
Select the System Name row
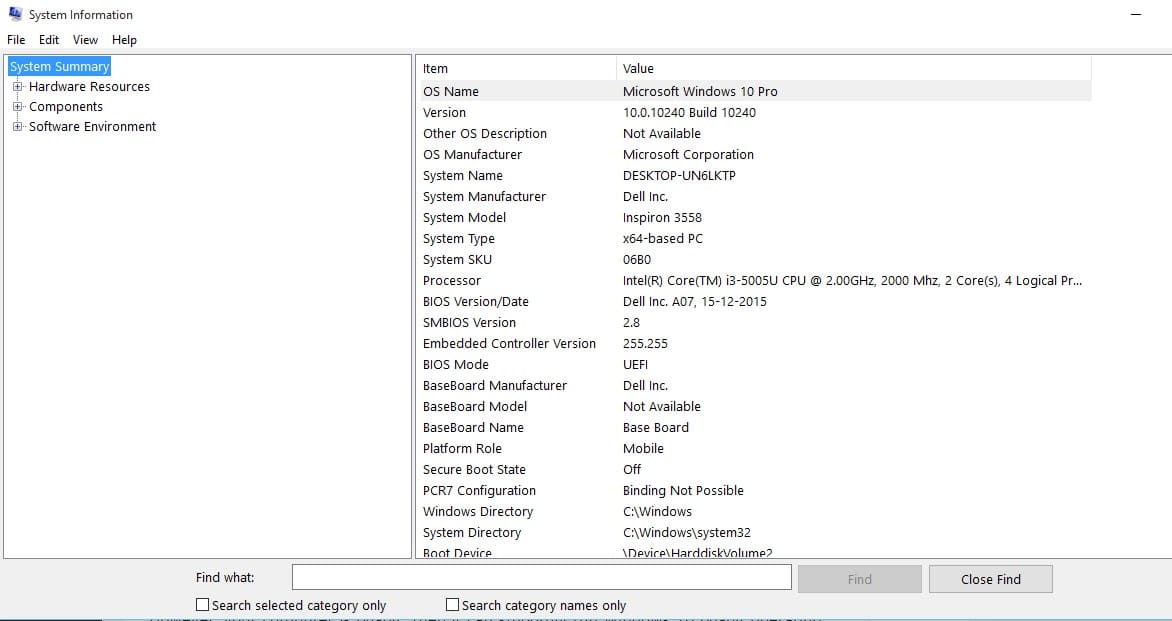click(755, 175)
